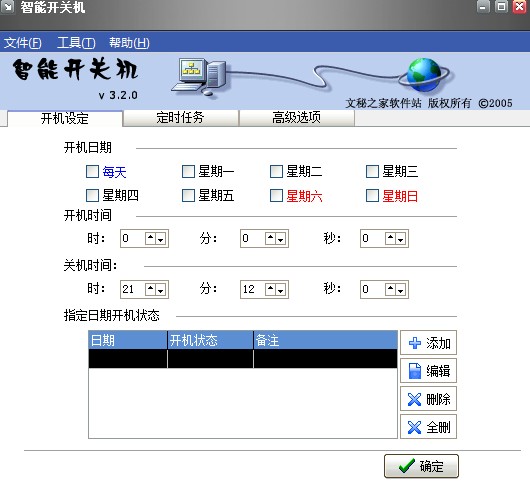
Task: Increase startup second with up arrow
Action: point(390,239)
